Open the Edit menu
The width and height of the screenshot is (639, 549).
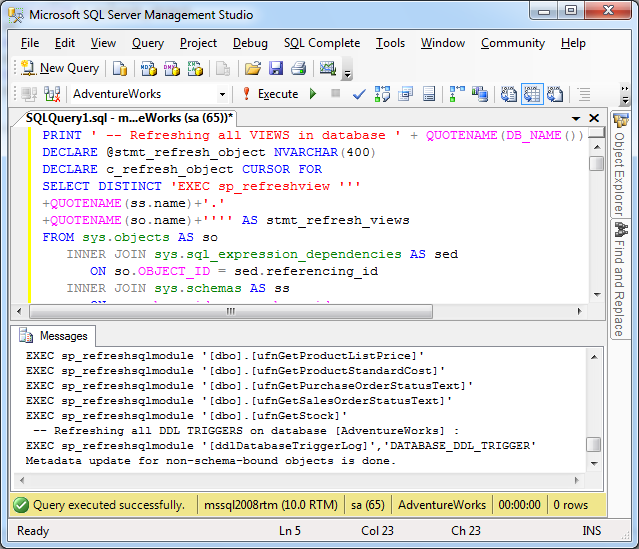point(65,43)
